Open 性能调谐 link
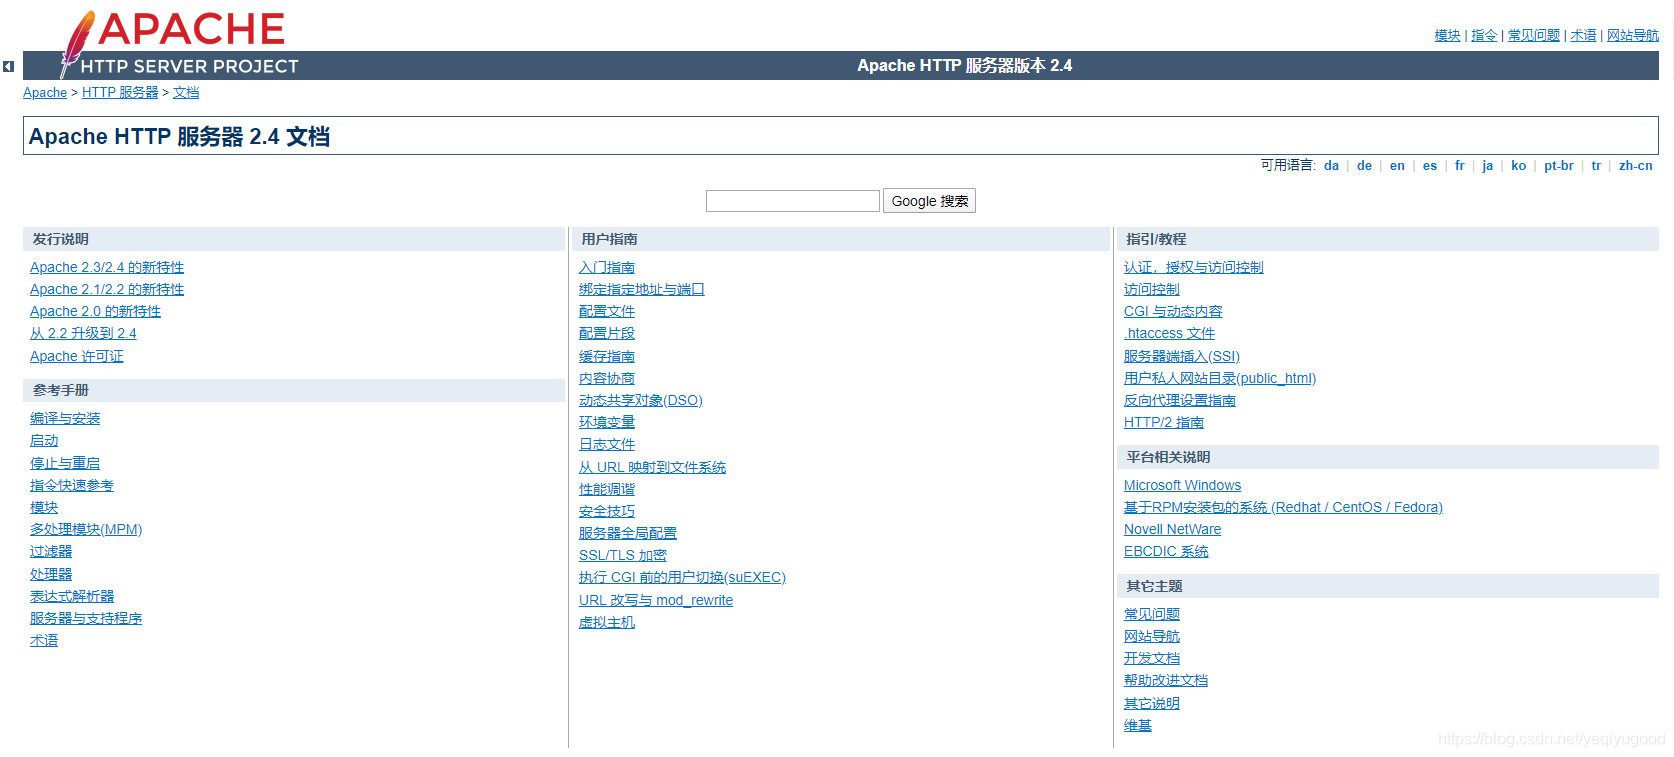The height and width of the screenshot is (757, 1674). 607,489
